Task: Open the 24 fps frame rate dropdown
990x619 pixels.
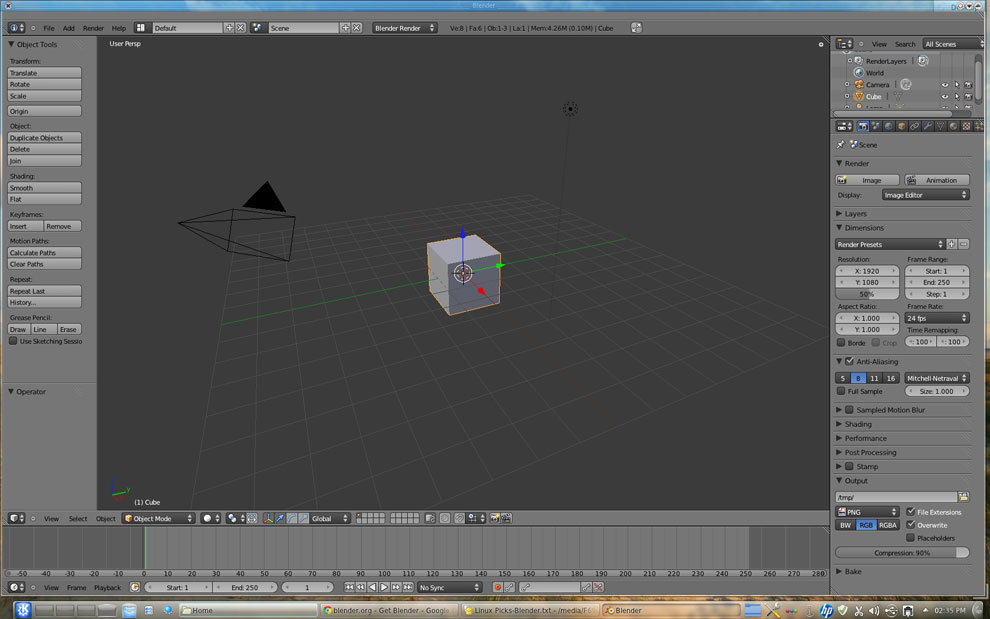Action: (936, 318)
